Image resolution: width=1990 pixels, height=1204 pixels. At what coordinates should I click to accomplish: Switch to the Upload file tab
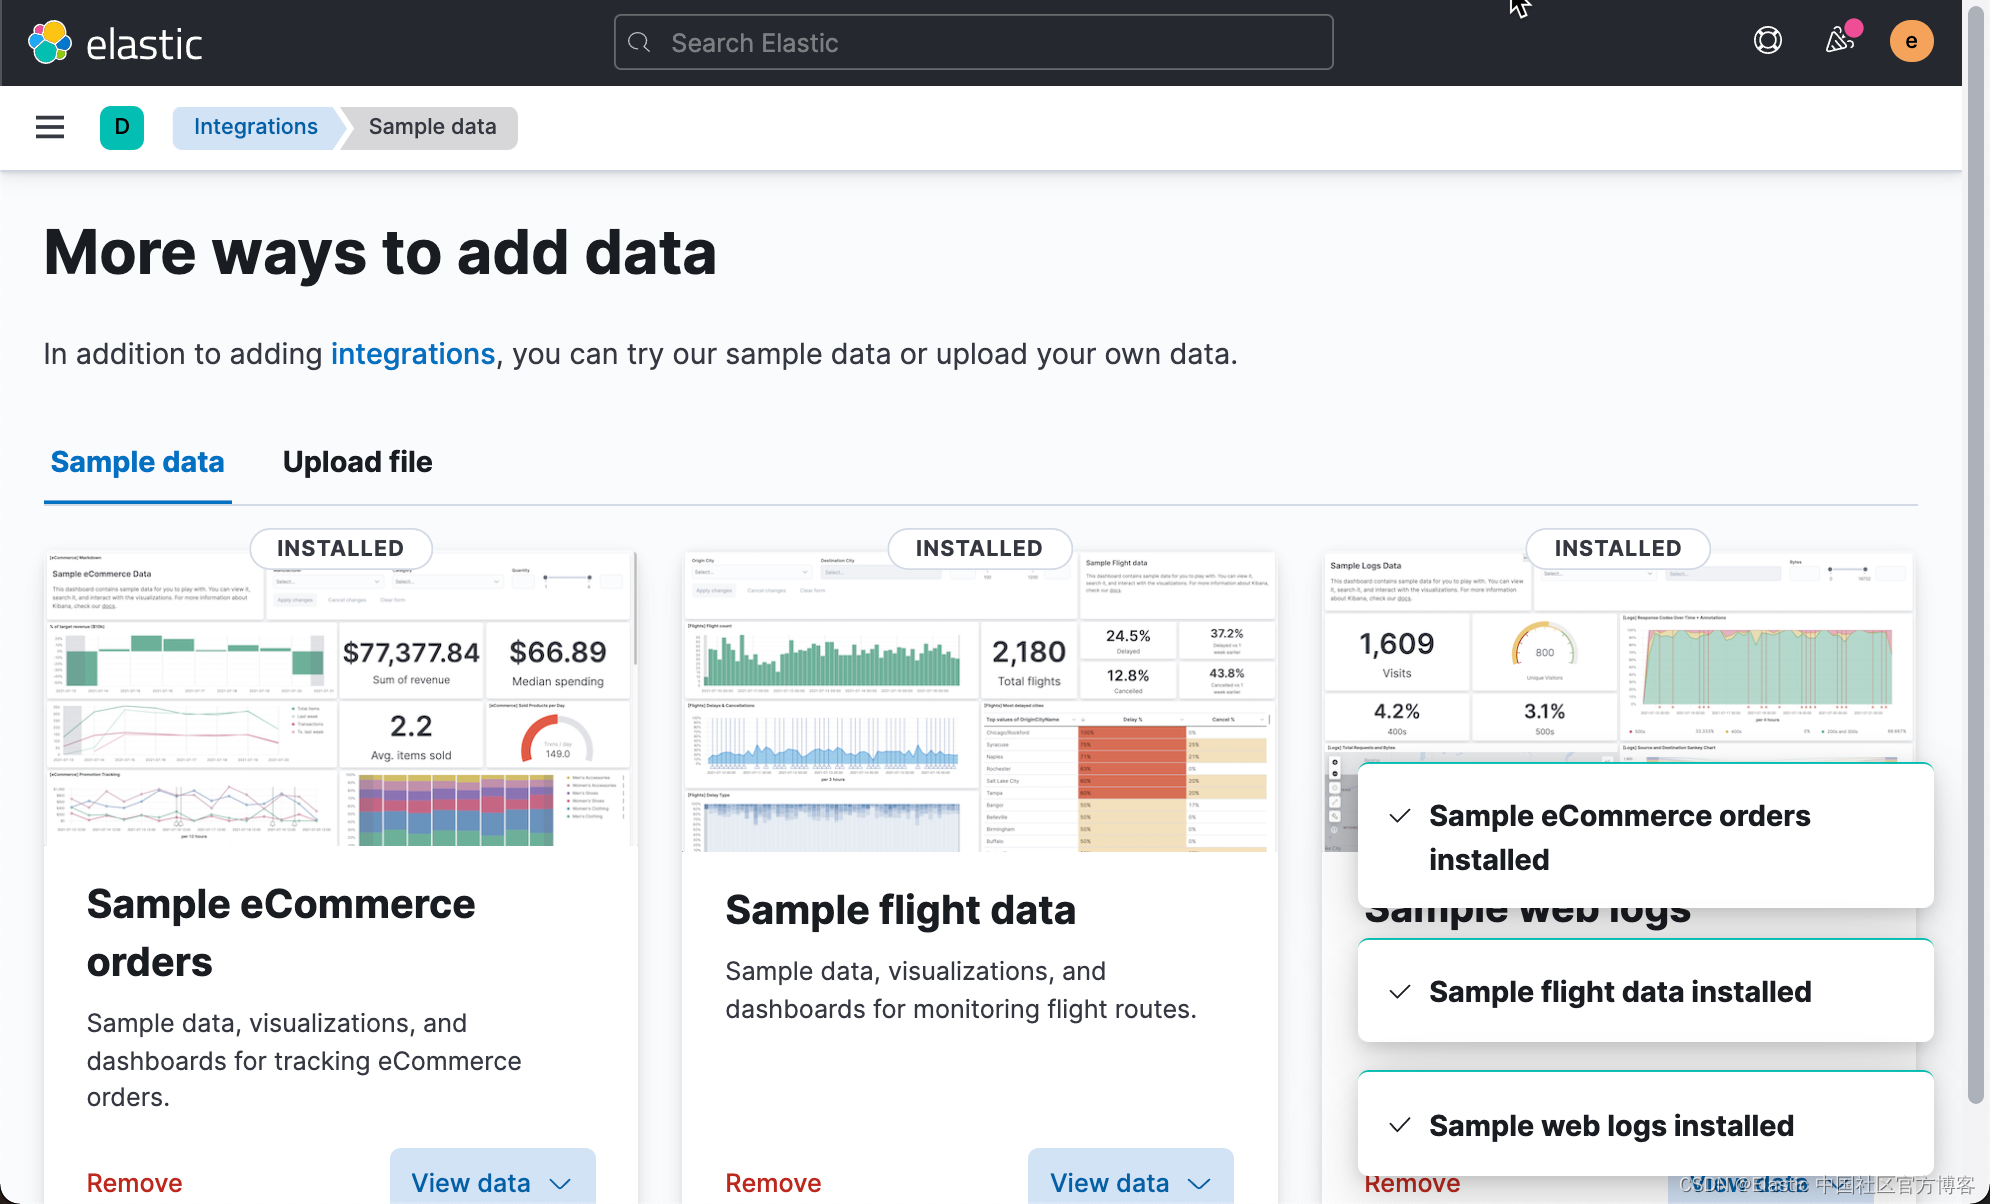[357, 462]
